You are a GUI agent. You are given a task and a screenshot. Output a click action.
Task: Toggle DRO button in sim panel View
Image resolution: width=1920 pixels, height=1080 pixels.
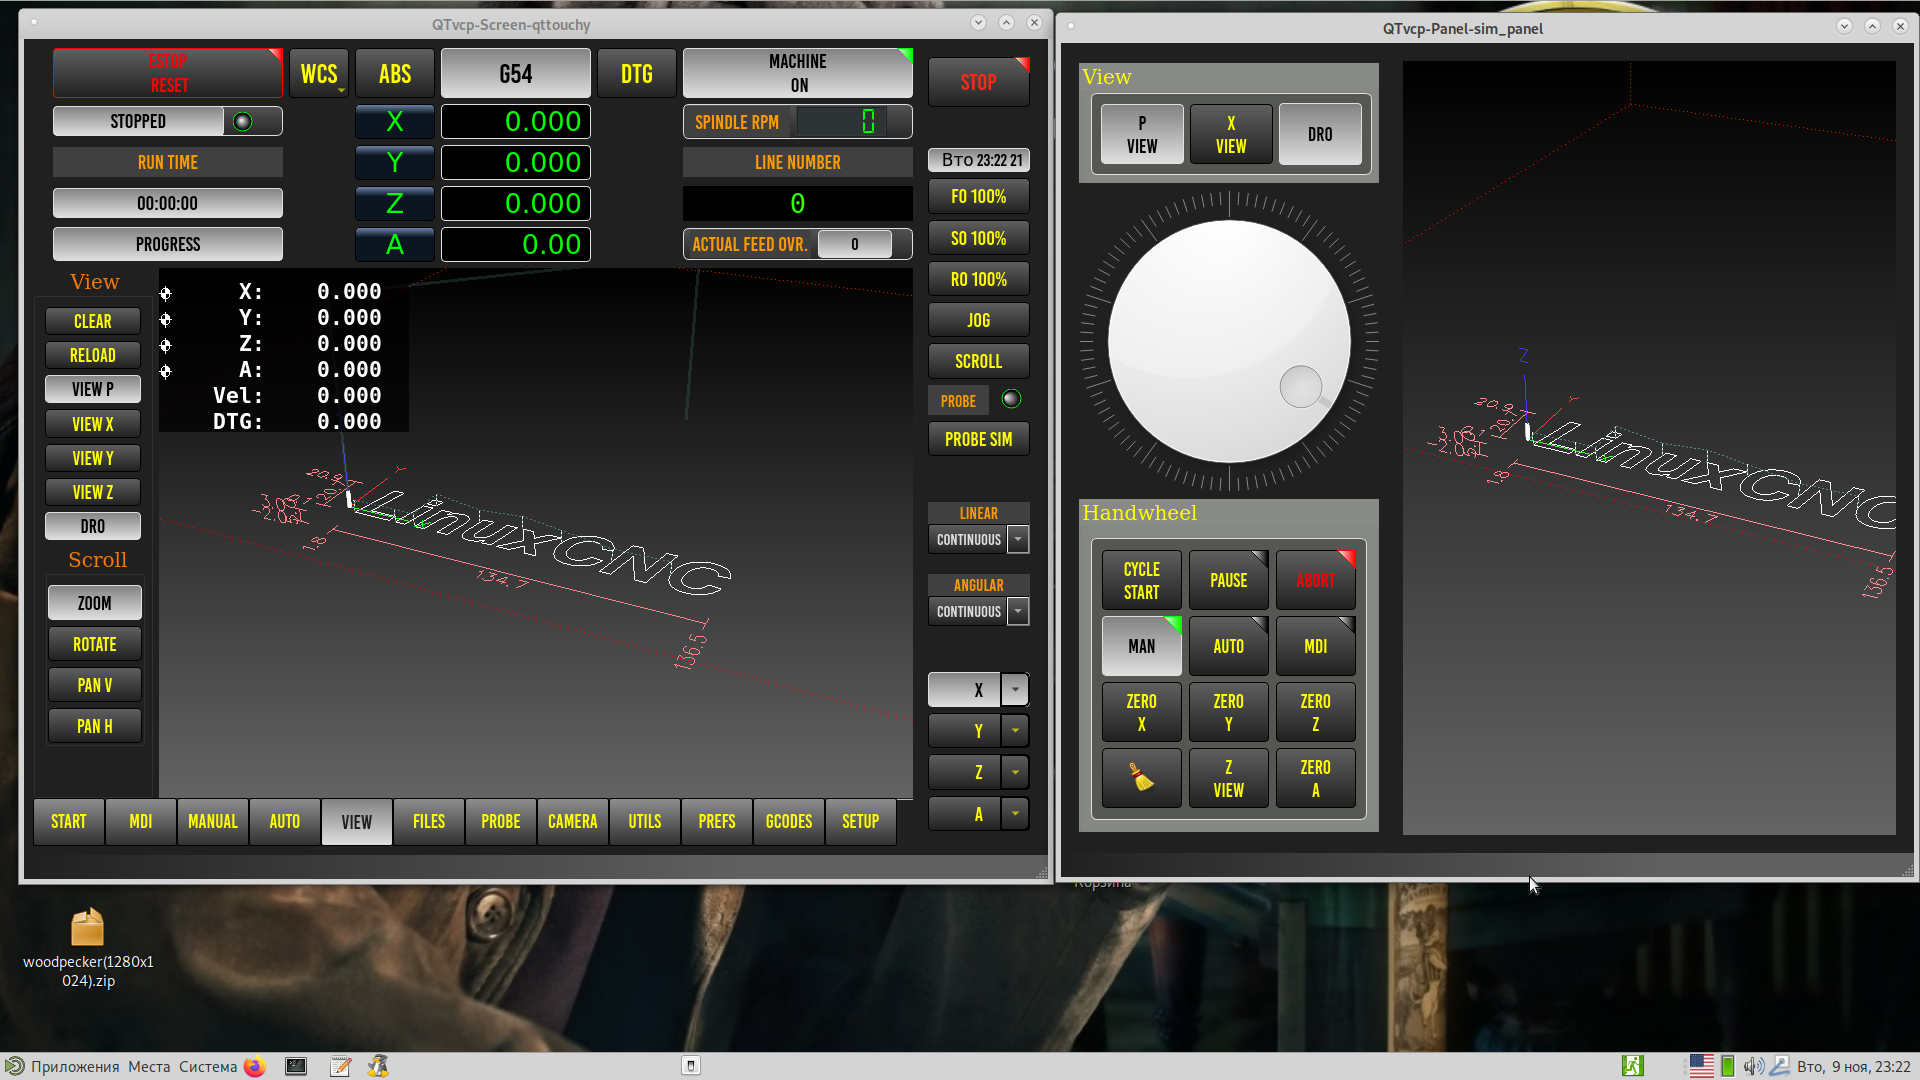(1320, 134)
